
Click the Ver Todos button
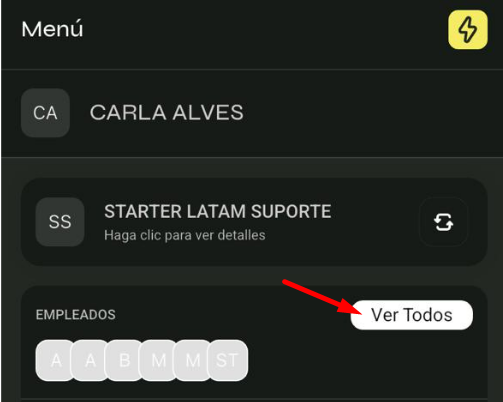[x=412, y=315]
